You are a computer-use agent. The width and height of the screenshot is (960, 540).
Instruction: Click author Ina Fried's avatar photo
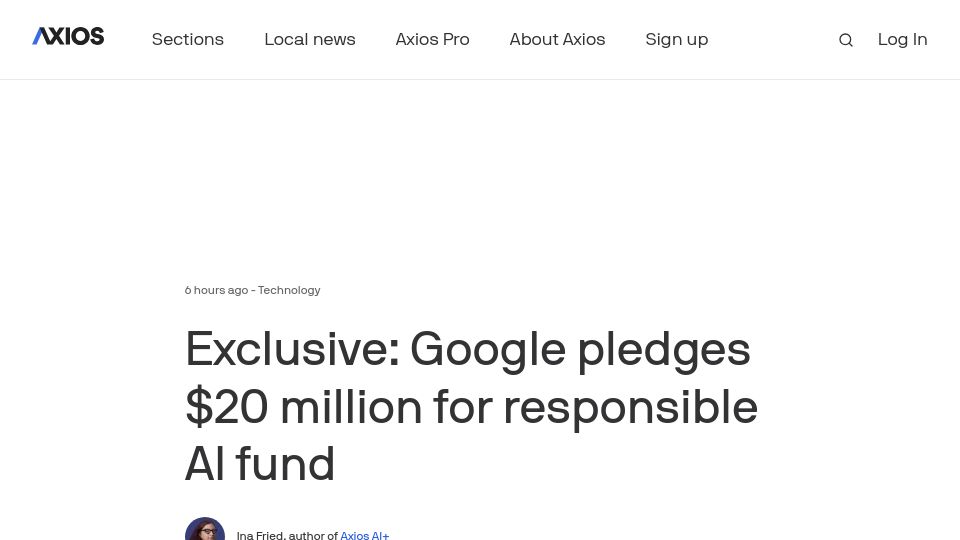(x=205, y=529)
